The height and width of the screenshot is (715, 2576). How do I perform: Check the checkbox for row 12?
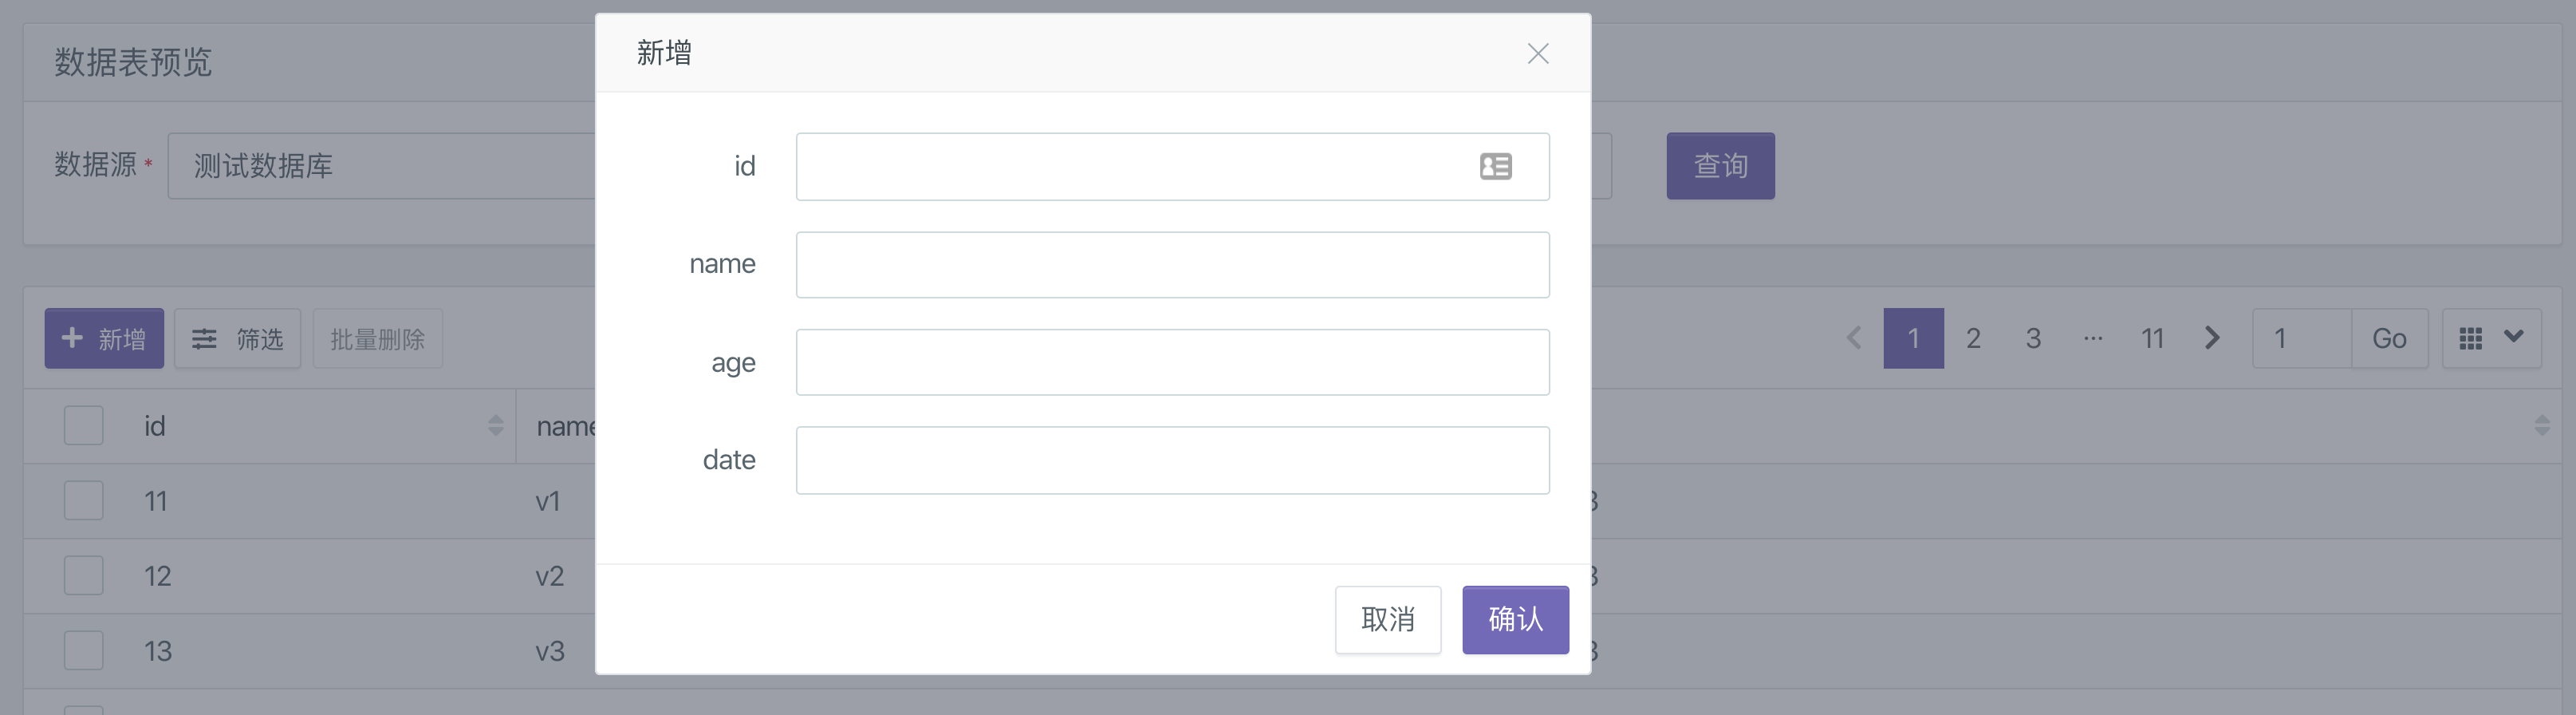pyautogui.click(x=84, y=576)
